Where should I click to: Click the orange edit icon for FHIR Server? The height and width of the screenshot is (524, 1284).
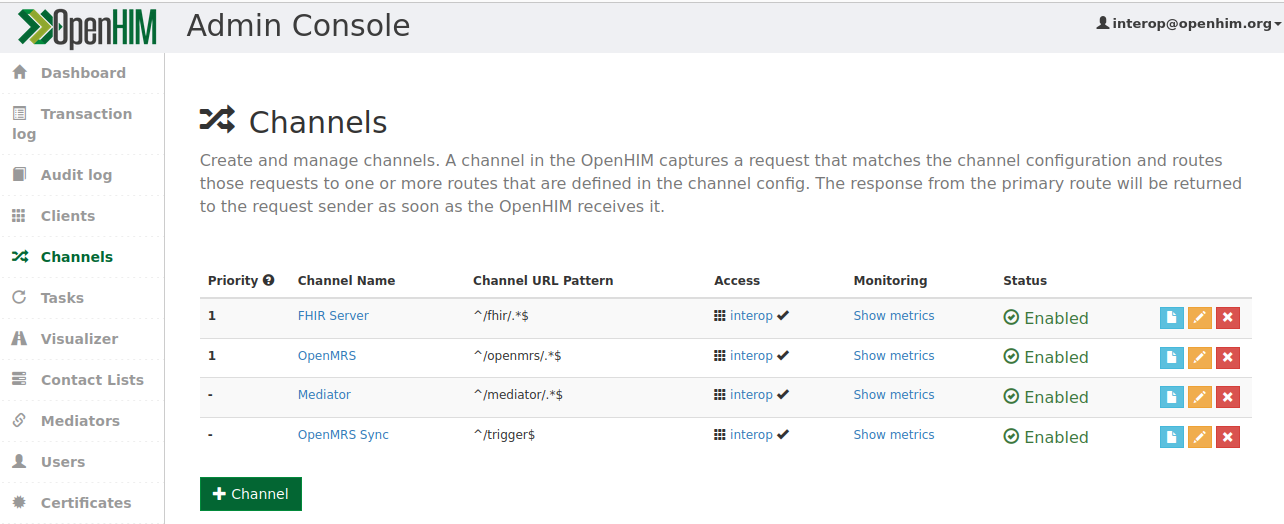point(1199,318)
